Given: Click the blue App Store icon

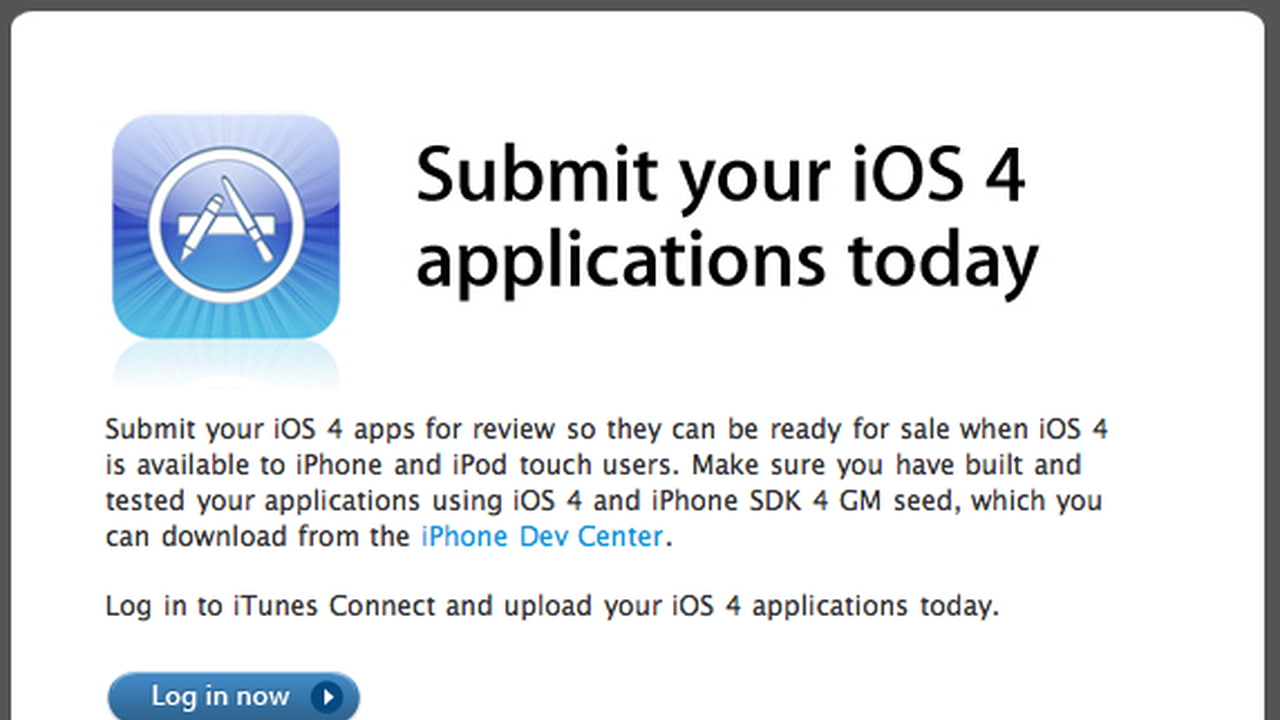Looking at the screenshot, I should tap(226, 227).
